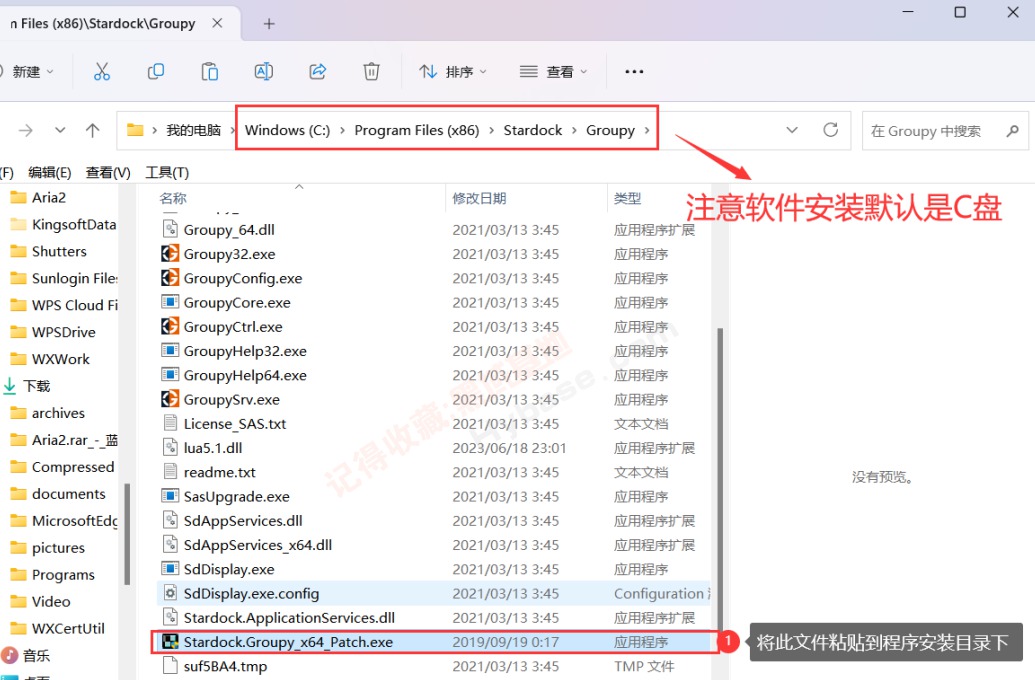This screenshot has width=1035, height=680.
Task: Select Groupy32.exe file icon
Action: pyautogui.click(x=170, y=254)
